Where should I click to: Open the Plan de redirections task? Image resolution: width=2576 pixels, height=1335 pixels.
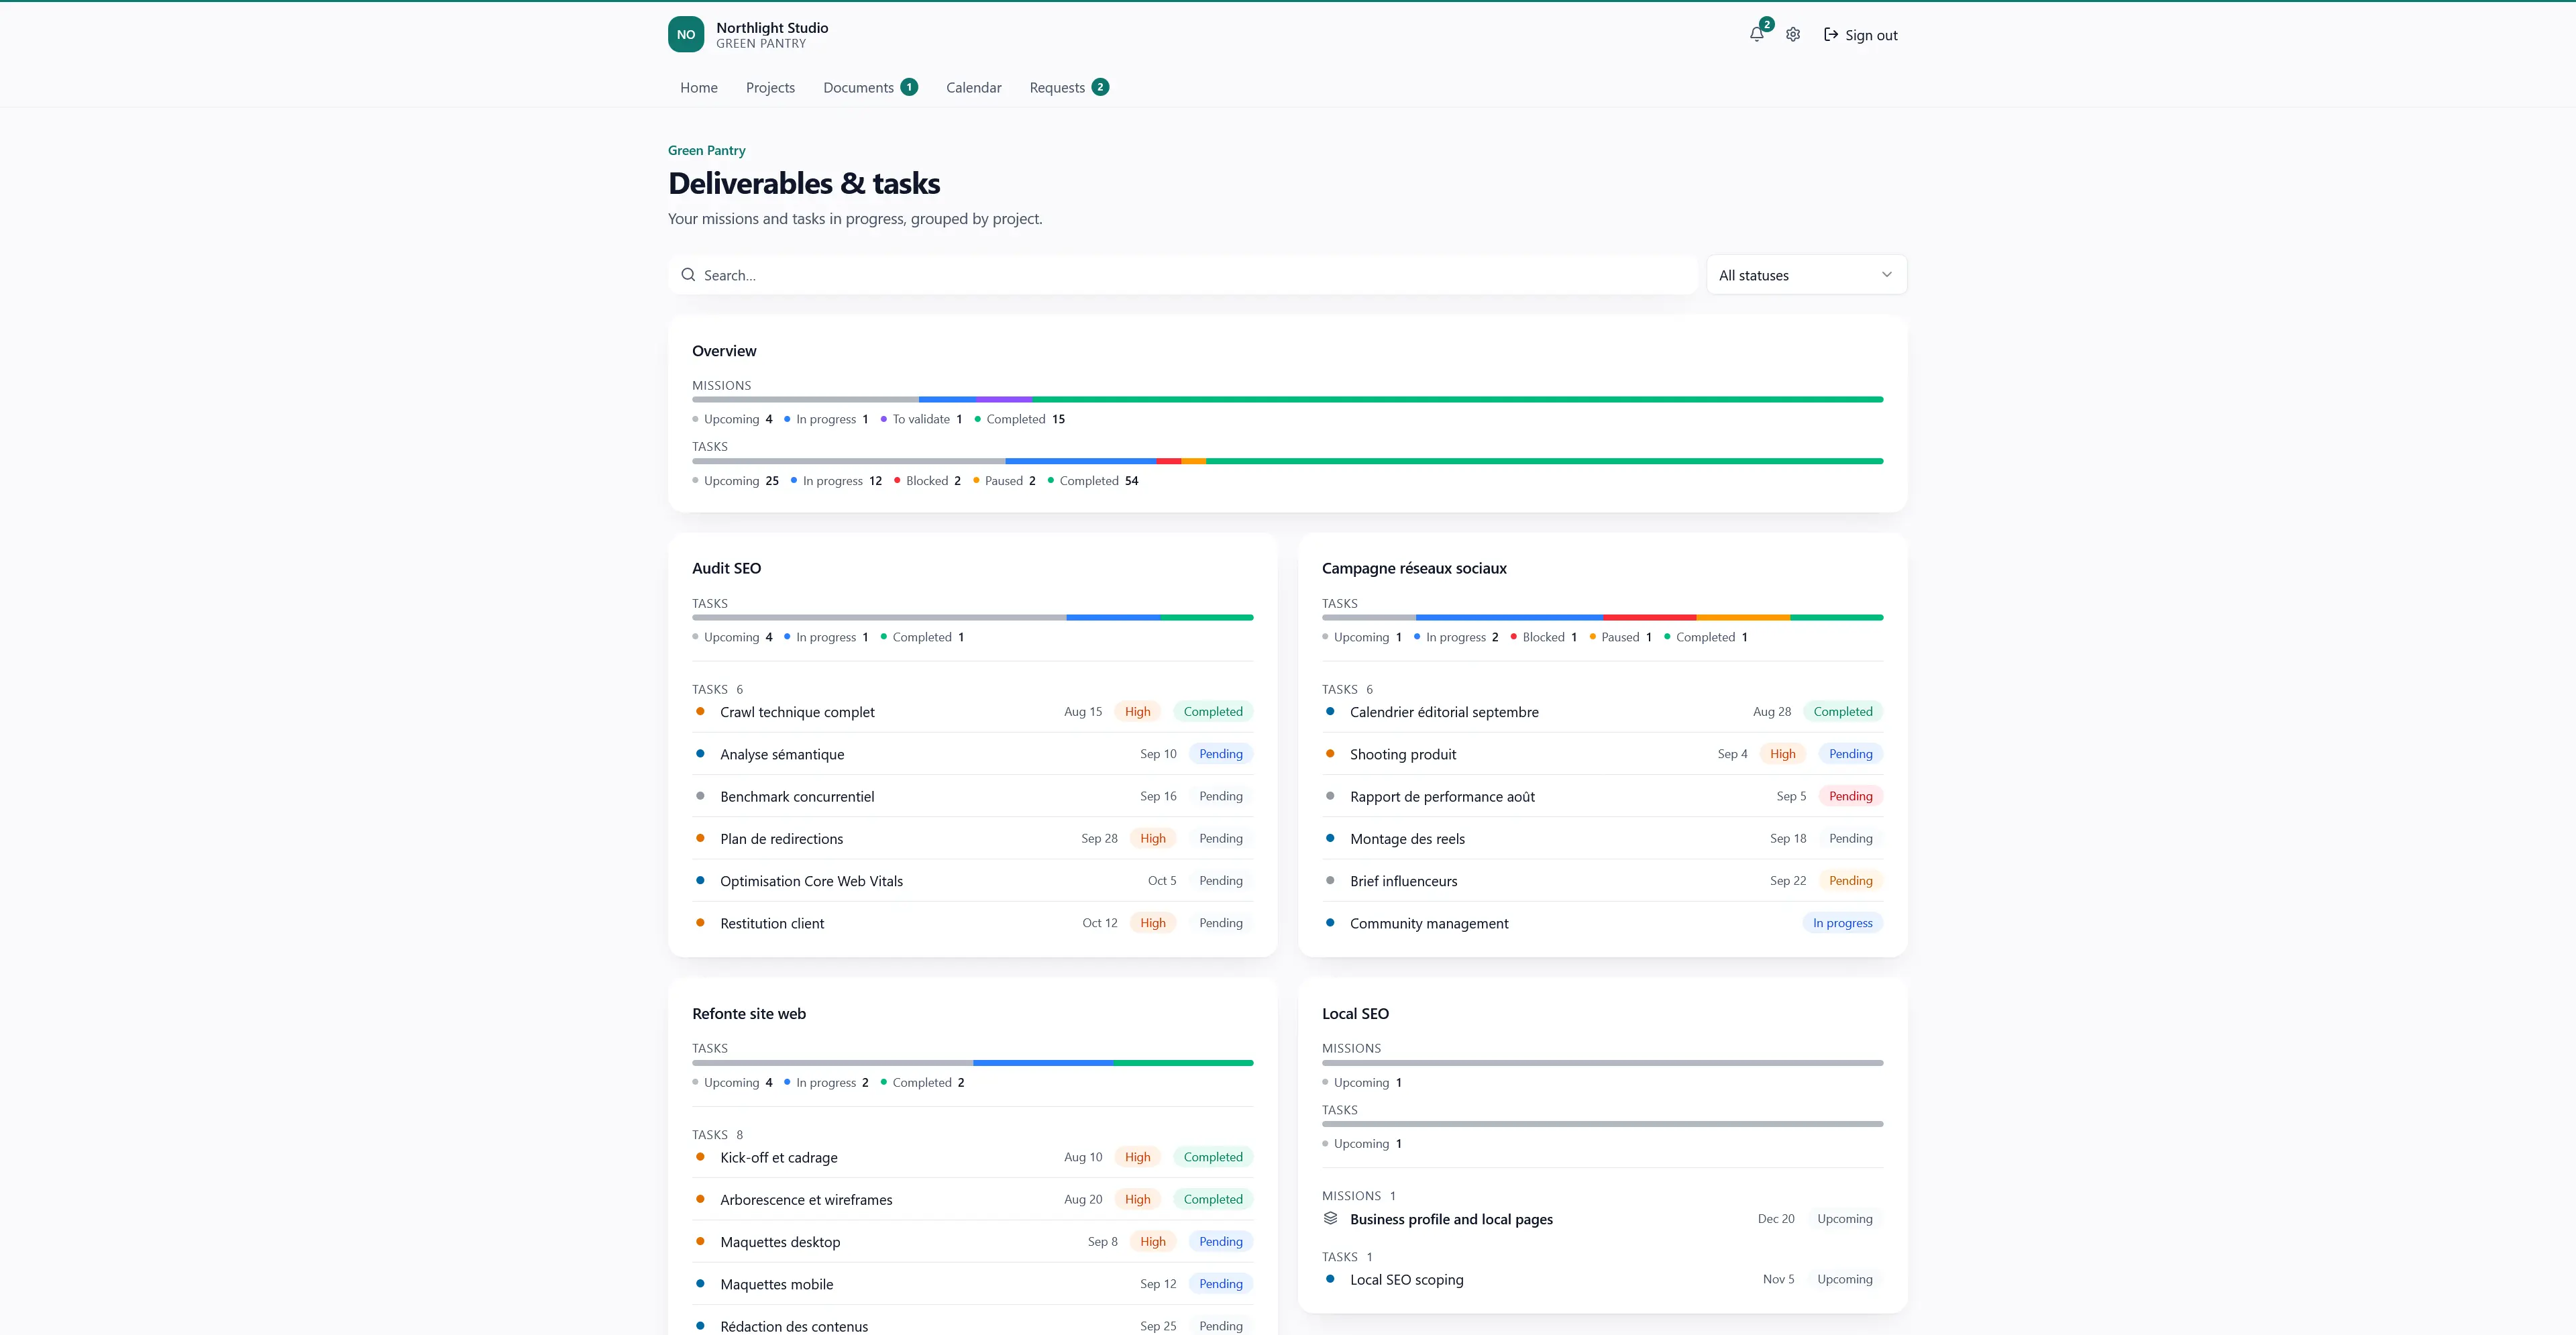tap(972, 838)
